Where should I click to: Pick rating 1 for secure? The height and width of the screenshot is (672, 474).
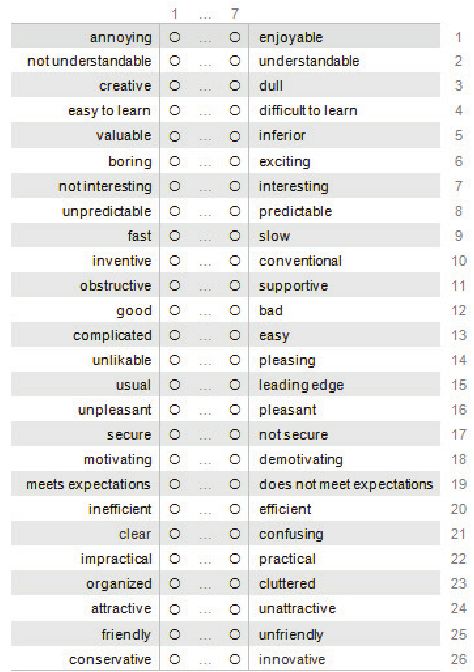pos(174,435)
